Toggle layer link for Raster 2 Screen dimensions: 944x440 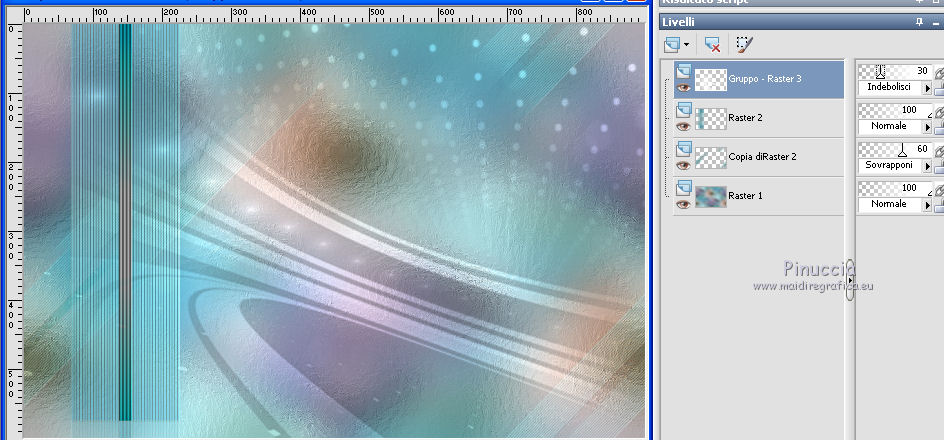(939, 111)
